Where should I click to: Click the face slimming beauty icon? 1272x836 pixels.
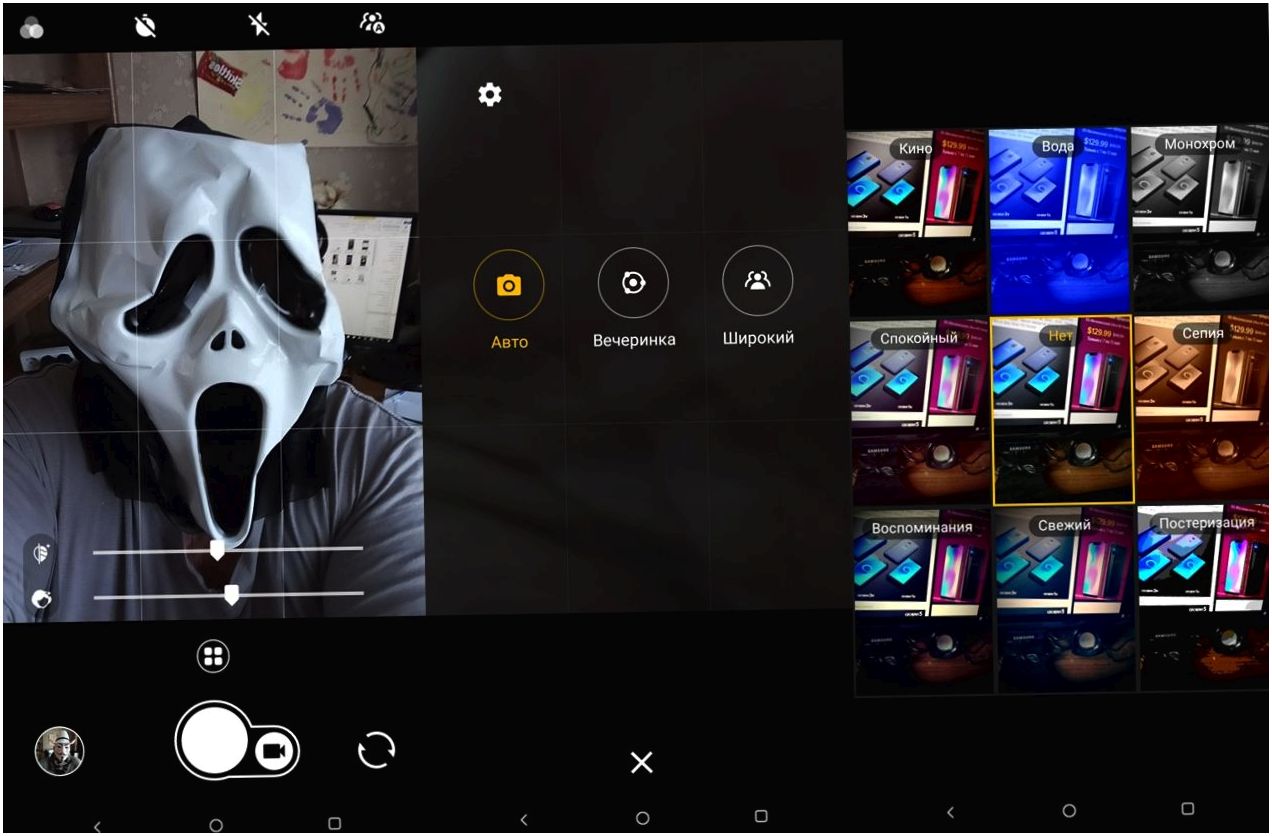pyautogui.click(x=42, y=554)
